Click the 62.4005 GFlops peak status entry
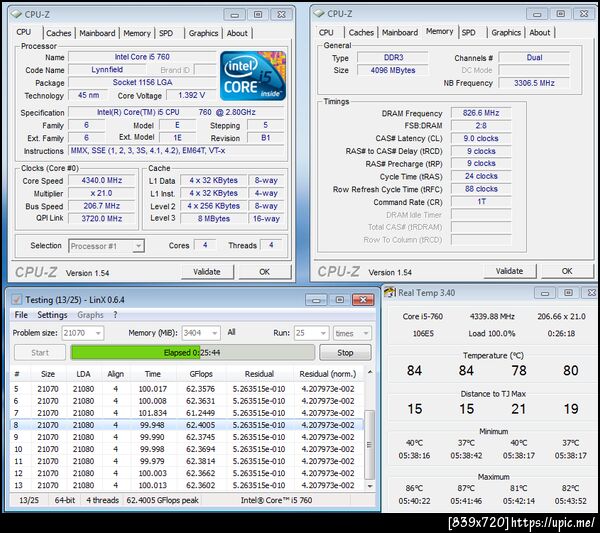This screenshot has height=533, width=600. tap(162, 500)
